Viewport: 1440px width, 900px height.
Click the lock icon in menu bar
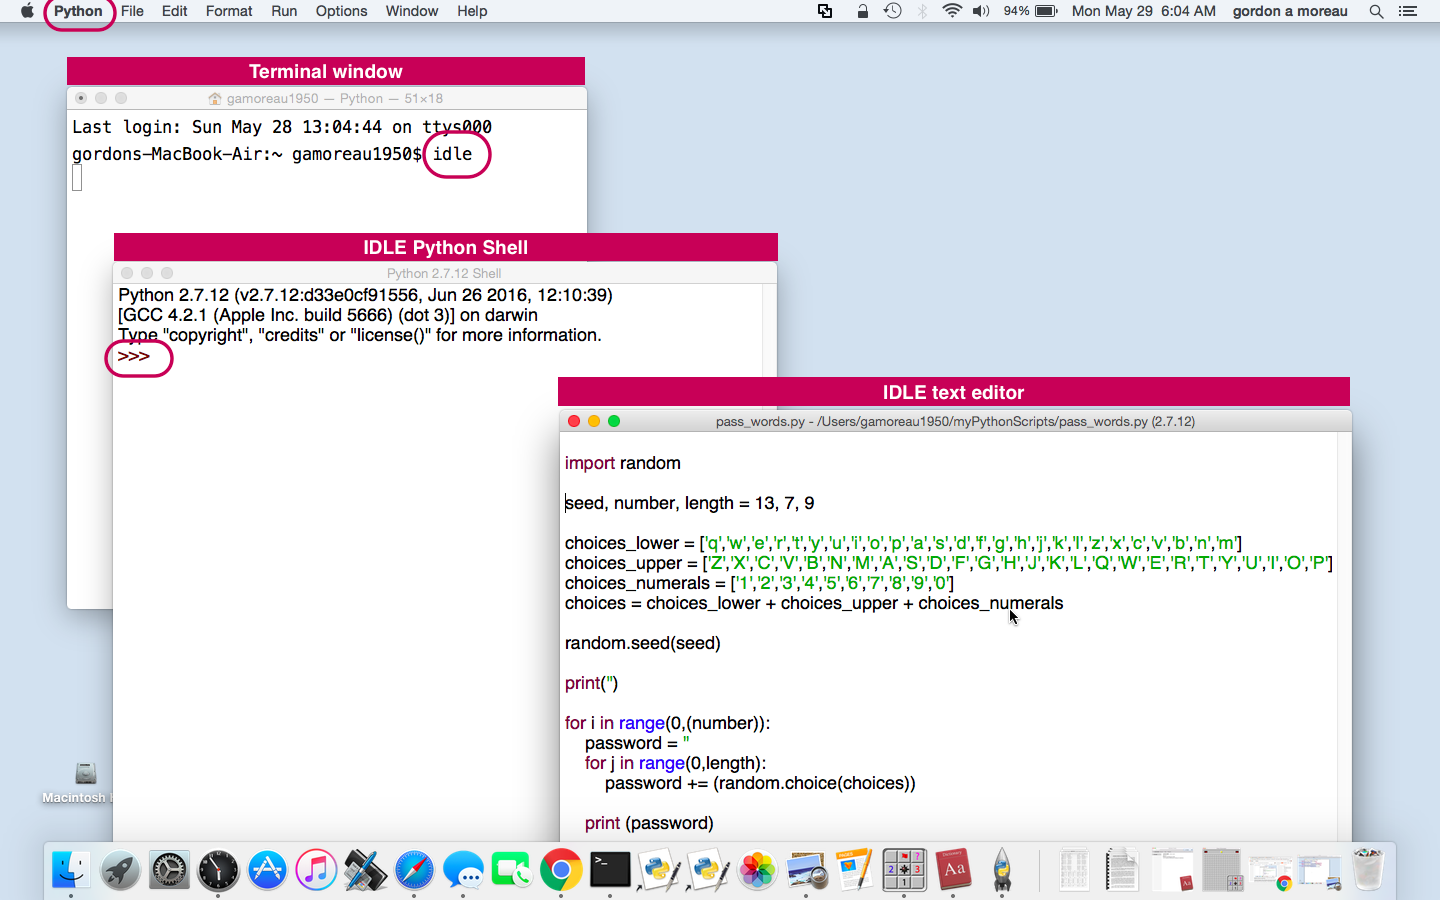coord(862,11)
